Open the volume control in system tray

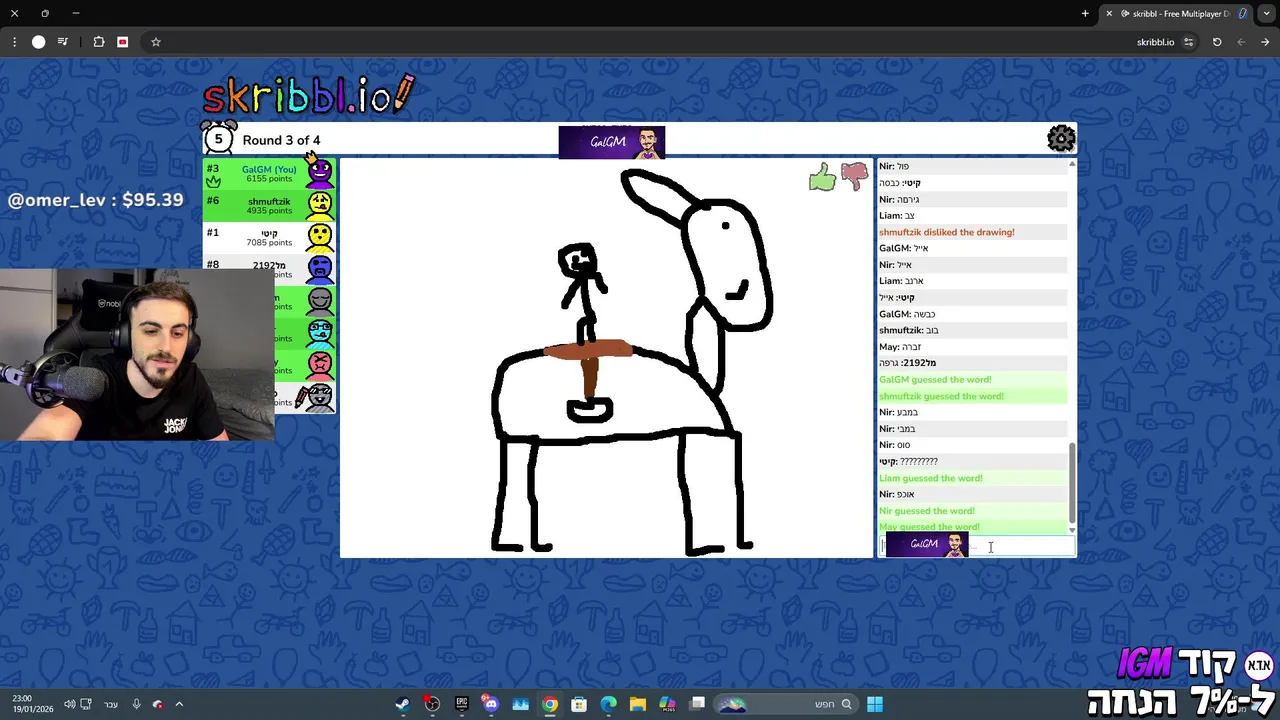pyautogui.click(x=69, y=704)
